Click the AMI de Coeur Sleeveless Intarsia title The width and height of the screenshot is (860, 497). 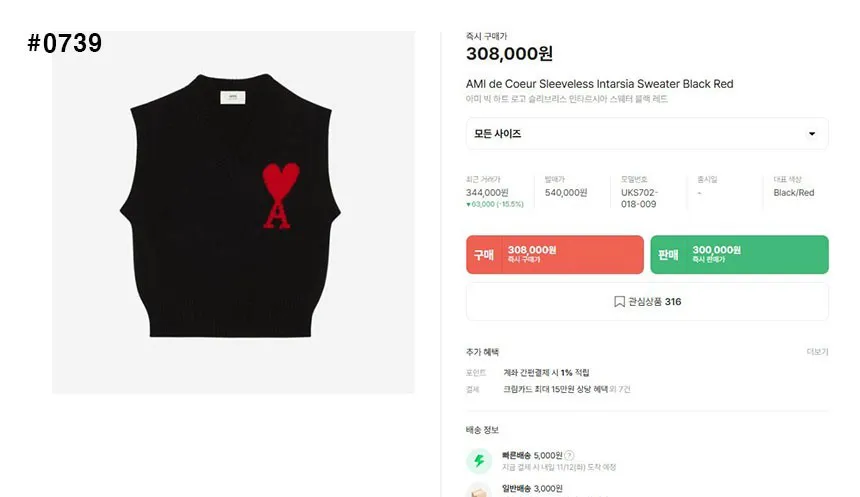(599, 84)
